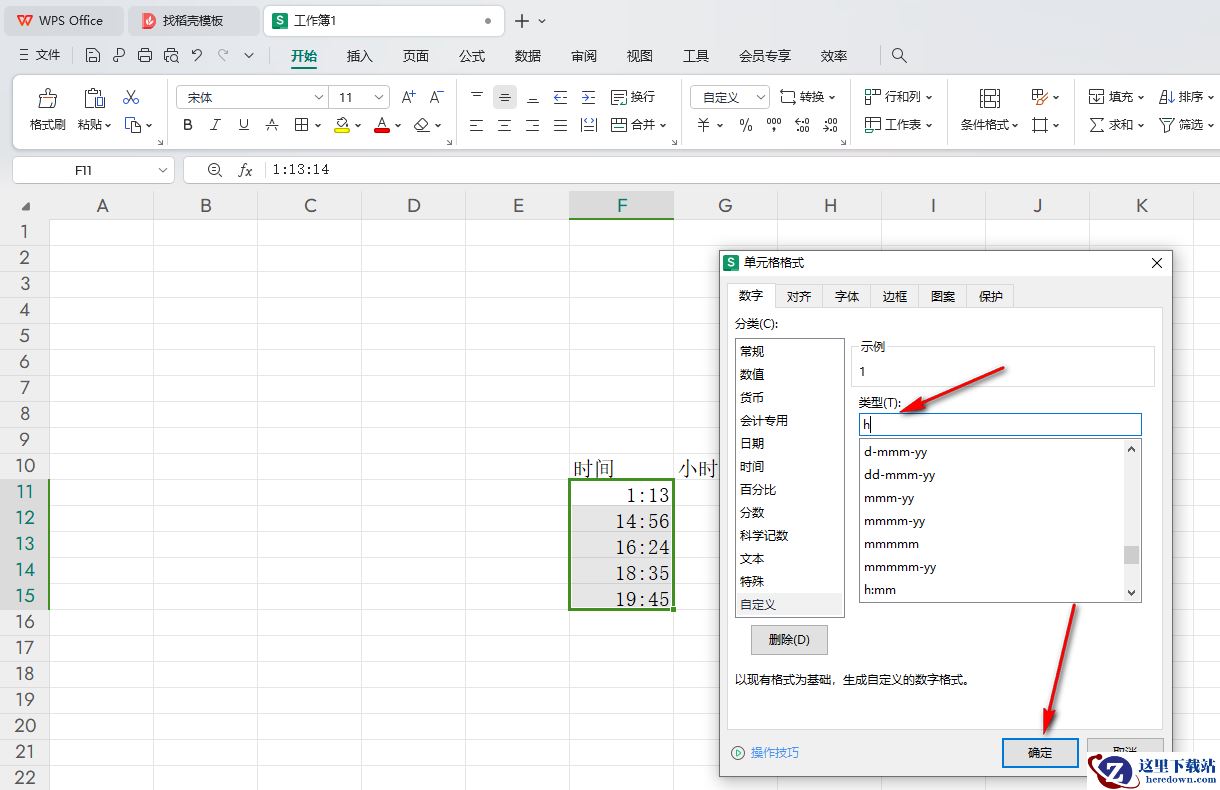This screenshot has width=1220, height=790.
Task: Open the font name 宋体 dropdown
Action: point(318,97)
